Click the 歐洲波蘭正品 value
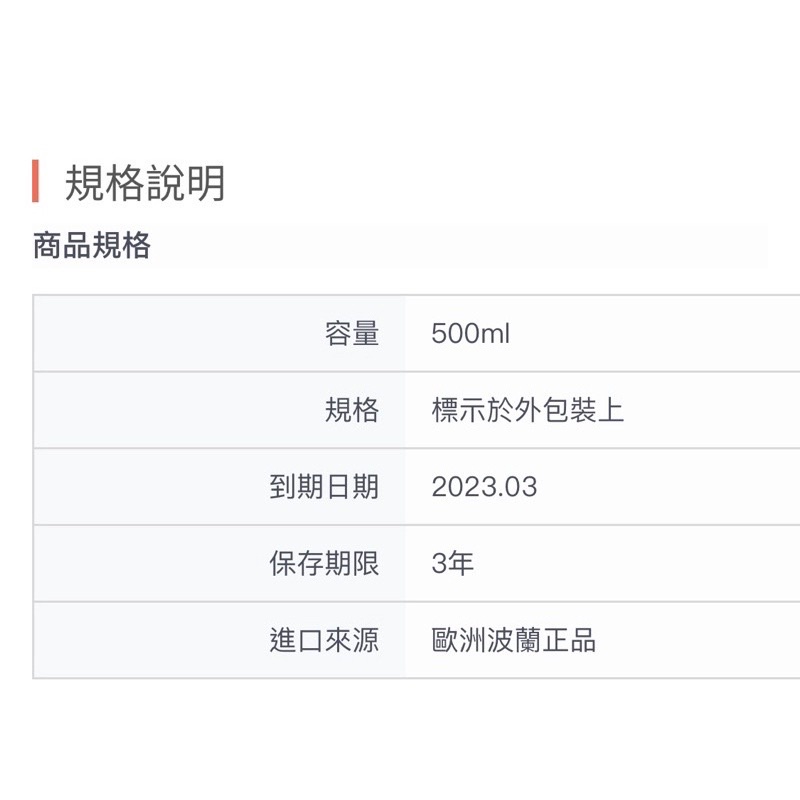The height and width of the screenshot is (800, 800). pyautogui.click(x=514, y=640)
